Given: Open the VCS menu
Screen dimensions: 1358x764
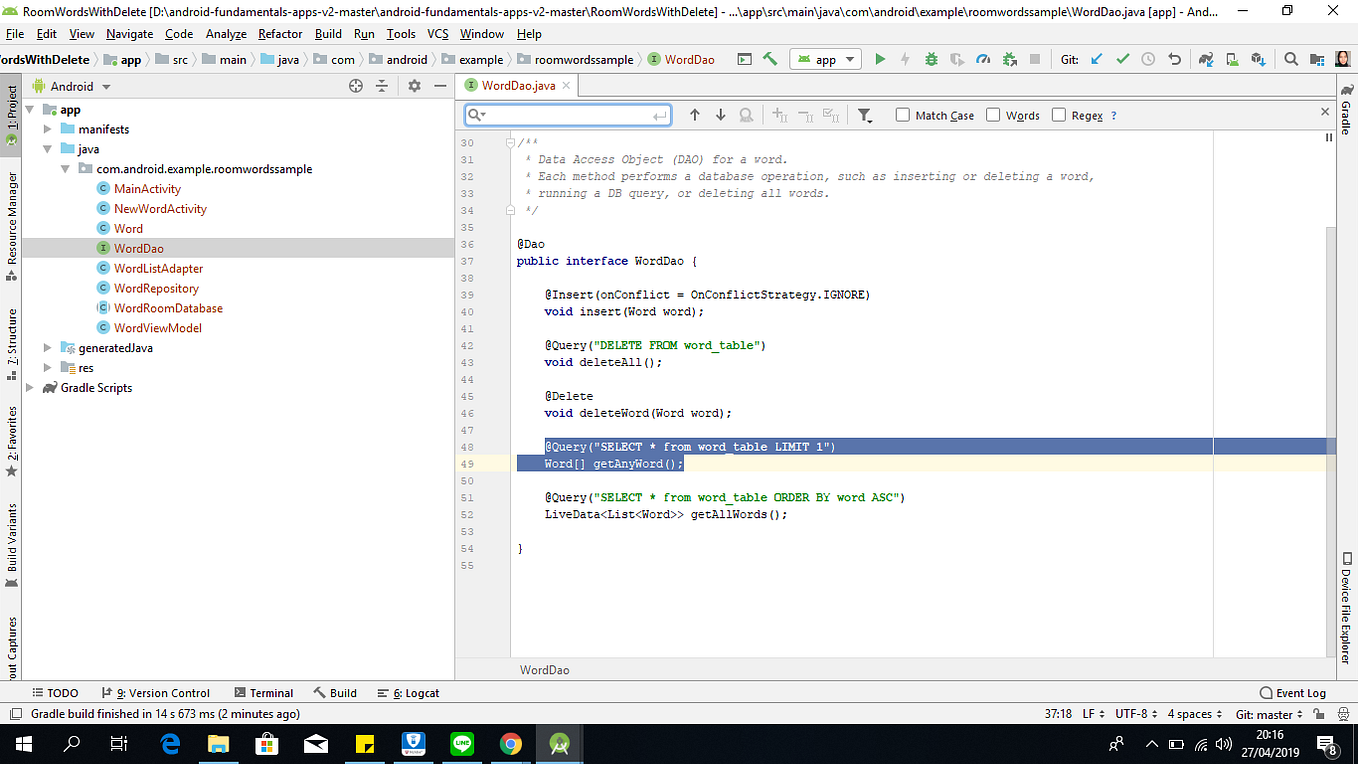Looking at the screenshot, I should pos(438,33).
